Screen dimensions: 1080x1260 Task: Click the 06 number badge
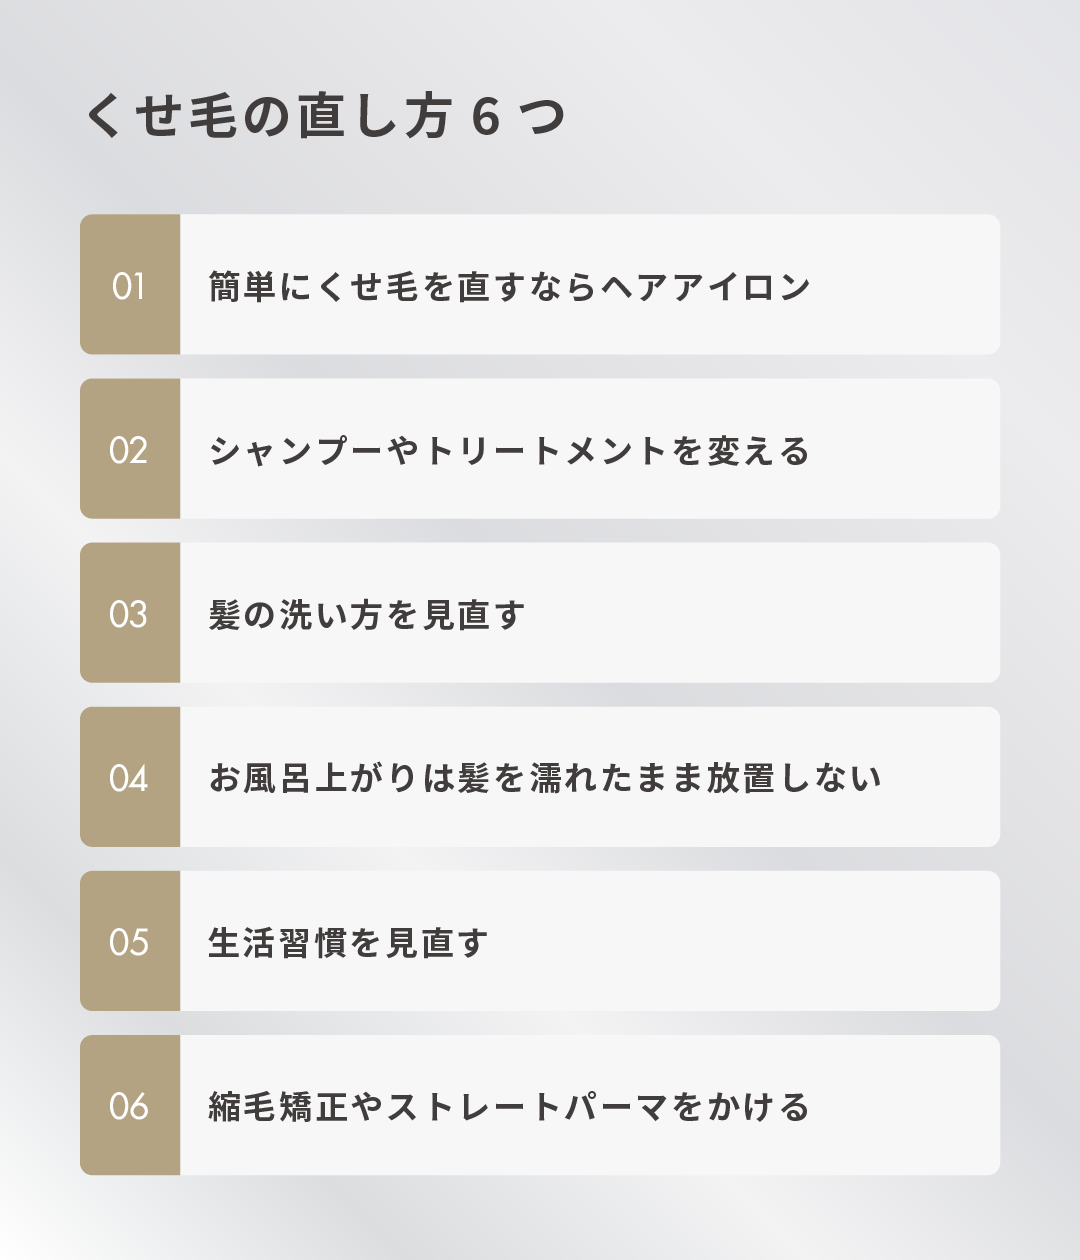tap(130, 1106)
